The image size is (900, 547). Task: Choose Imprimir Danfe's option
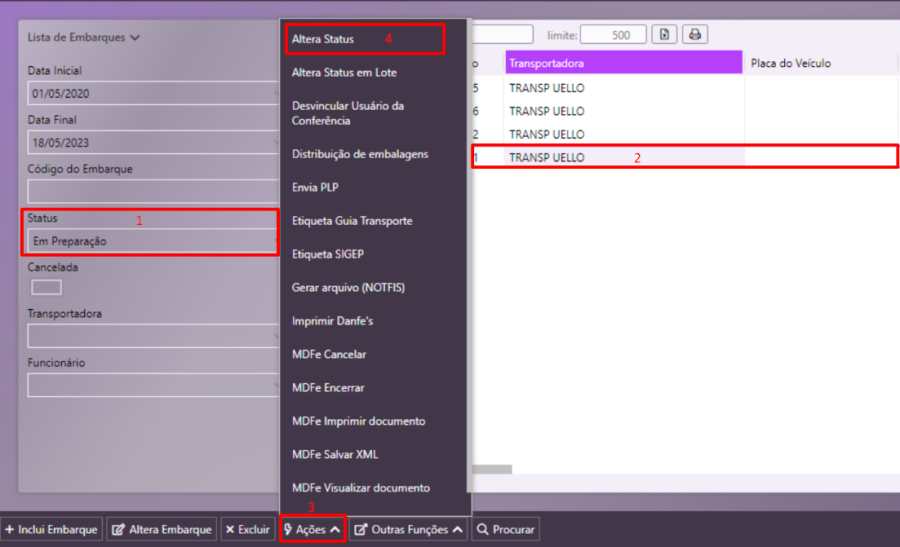coord(332,321)
